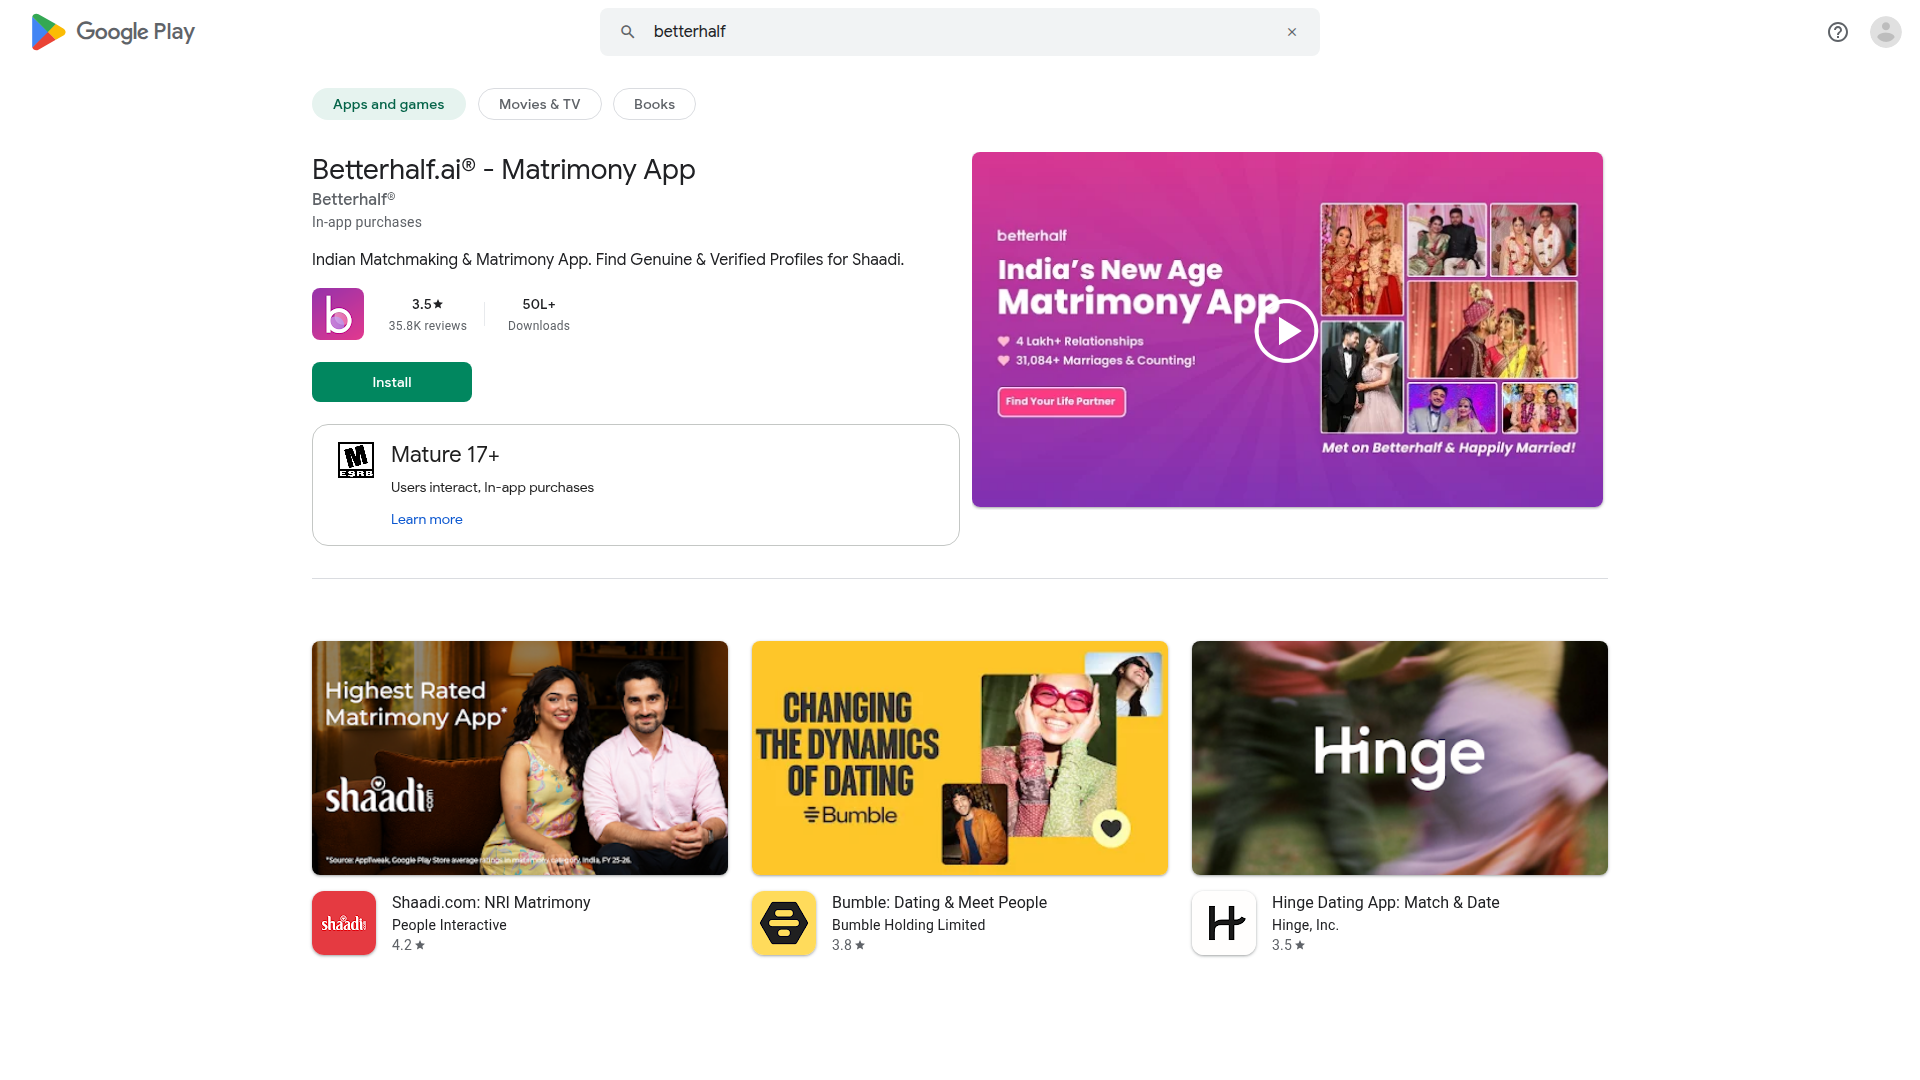Click the Mature 17+ rating heading
The height and width of the screenshot is (1080, 1920).
pos(445,454)
